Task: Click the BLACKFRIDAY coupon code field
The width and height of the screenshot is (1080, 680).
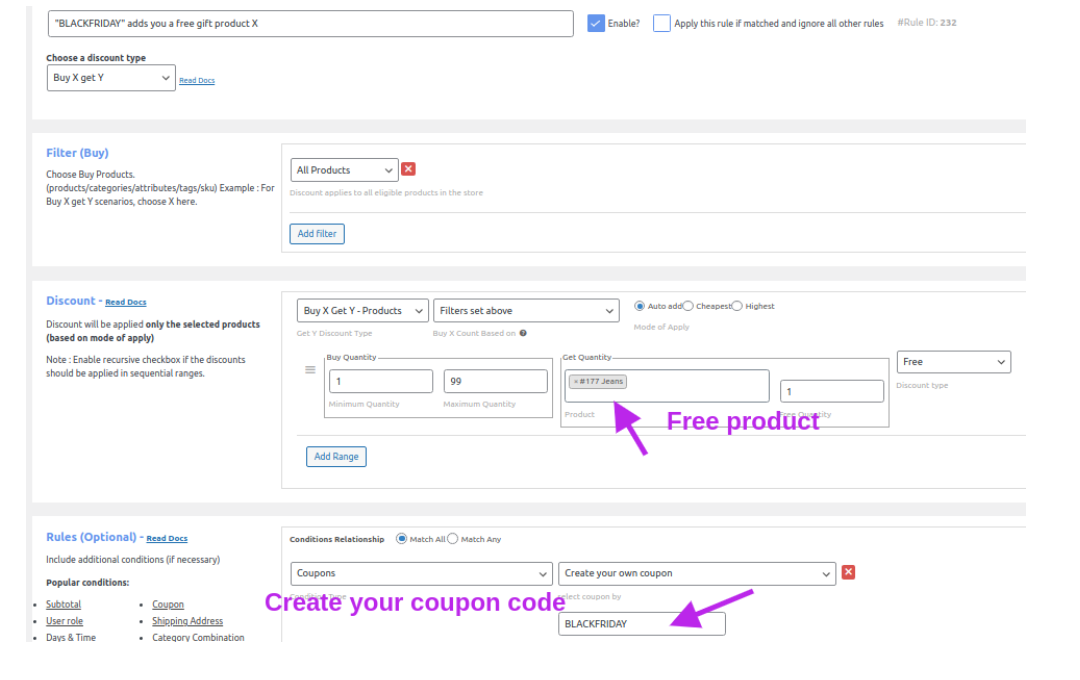Action: (641, 624)
